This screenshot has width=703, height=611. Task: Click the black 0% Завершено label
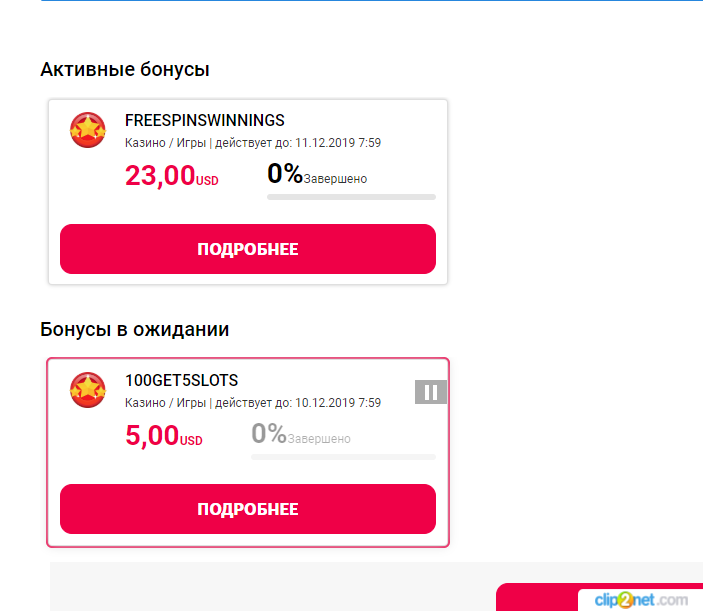coord(317,174)
